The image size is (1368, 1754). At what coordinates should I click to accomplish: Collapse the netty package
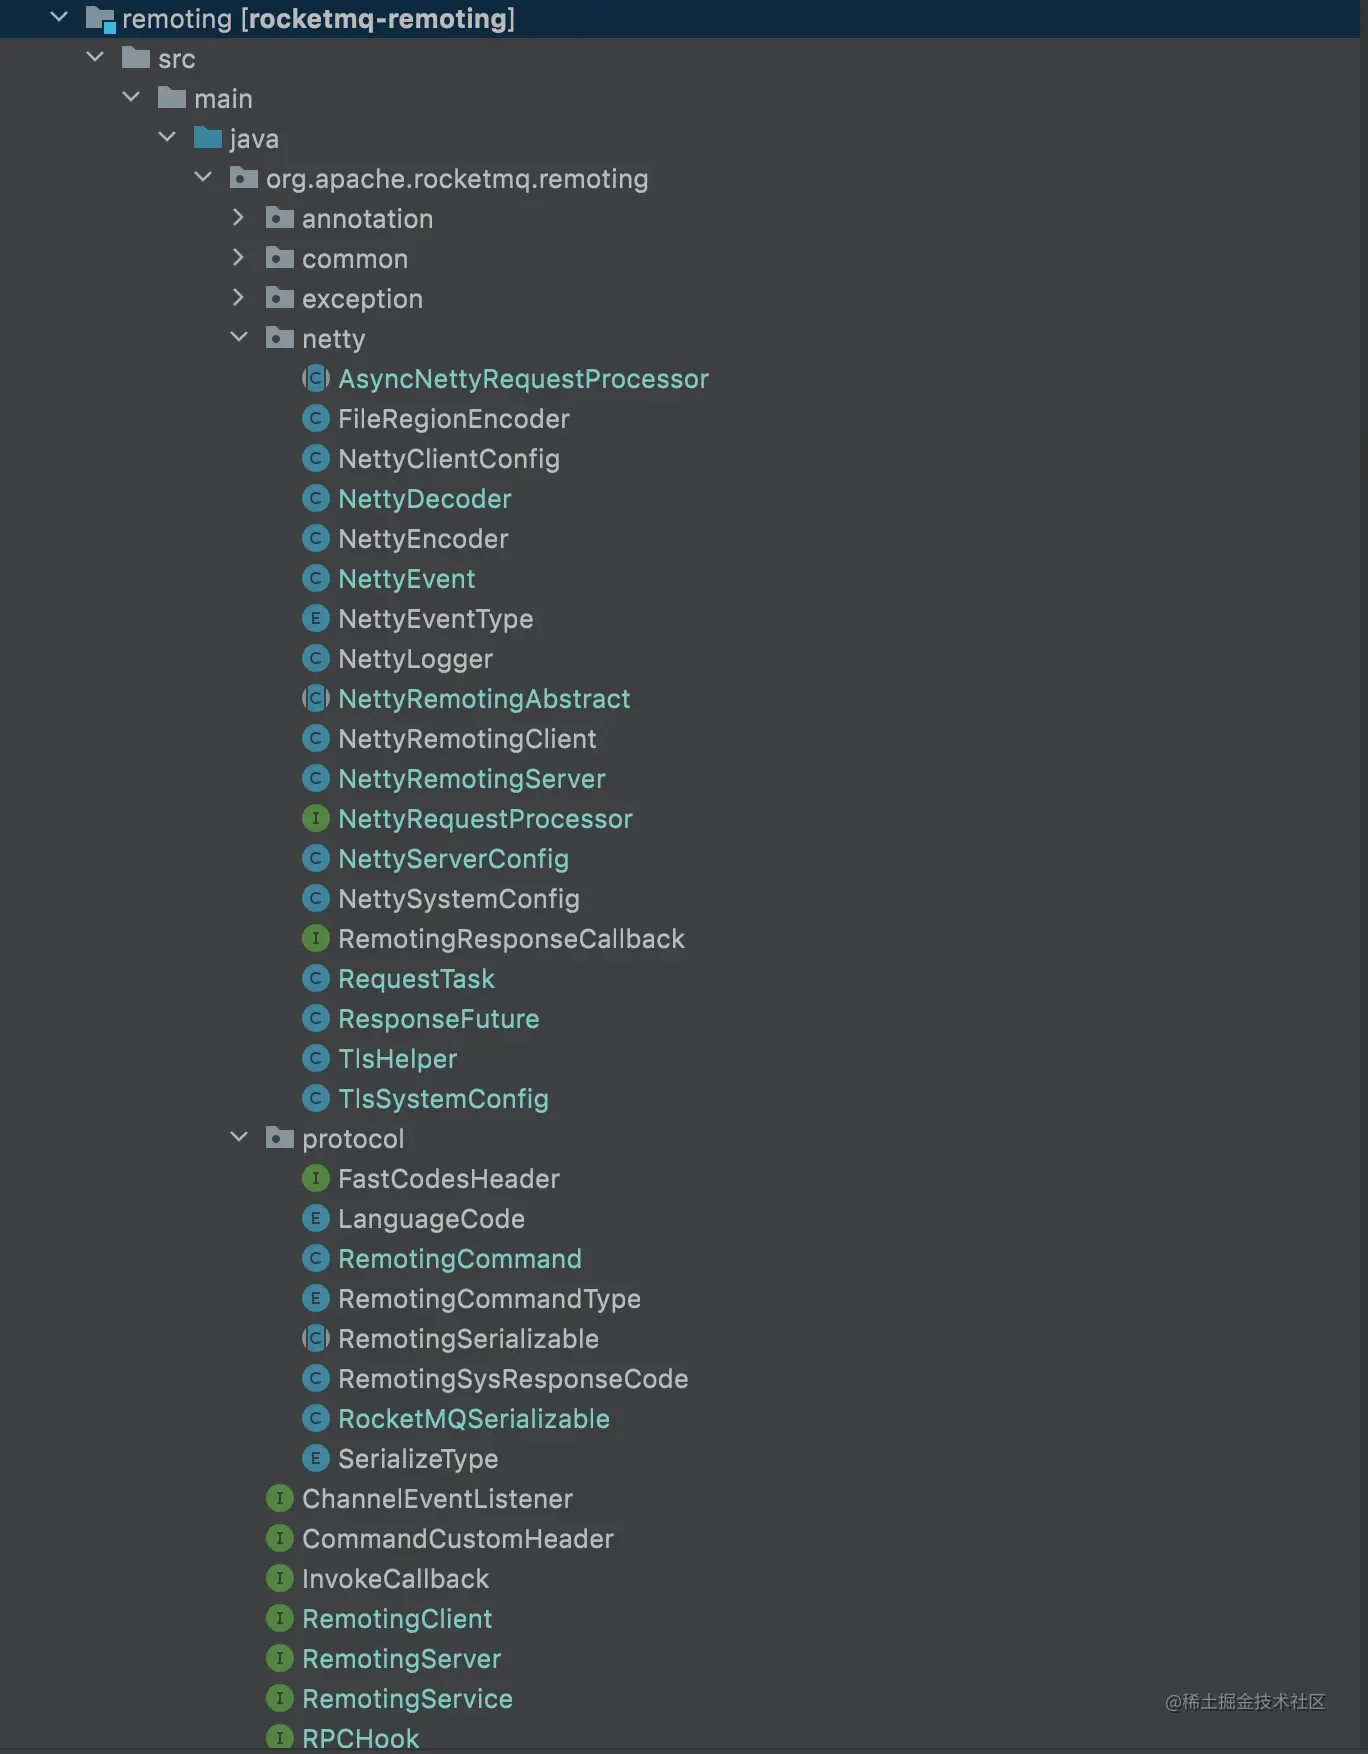pyautogui.click(x=239, y=338)
